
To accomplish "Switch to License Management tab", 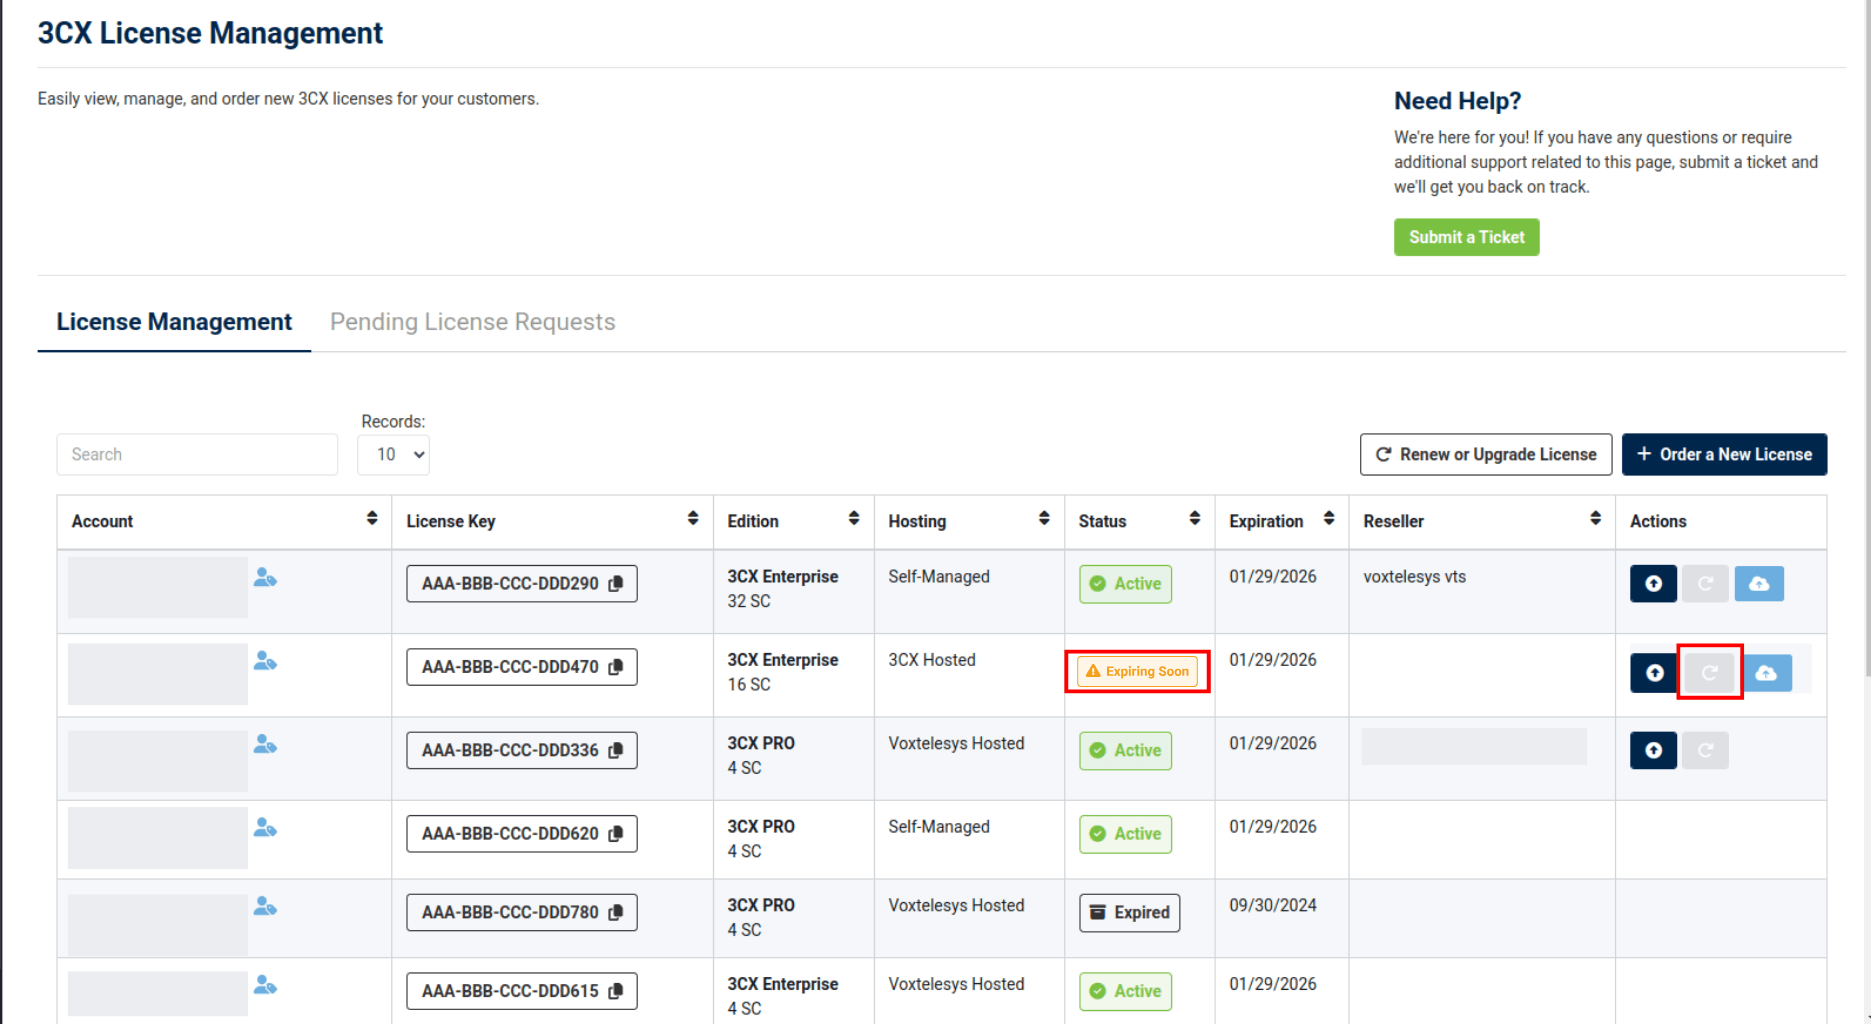I will tap(174, 322).
